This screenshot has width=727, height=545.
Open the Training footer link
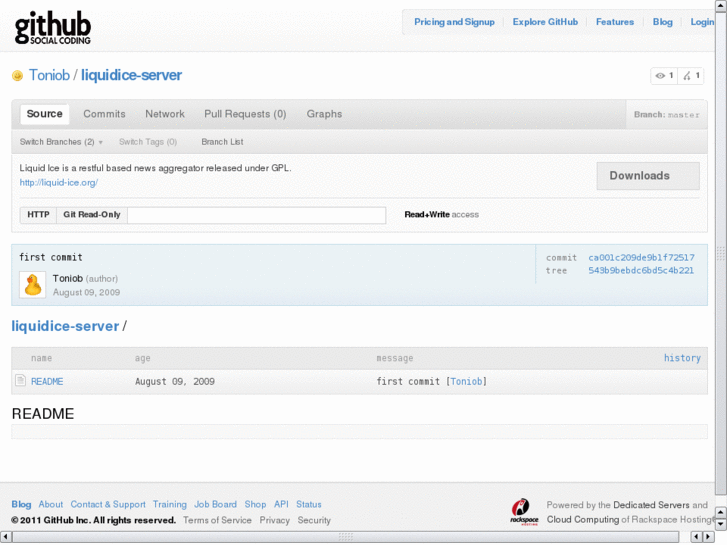pyautogui.click(x=170, y=504)
